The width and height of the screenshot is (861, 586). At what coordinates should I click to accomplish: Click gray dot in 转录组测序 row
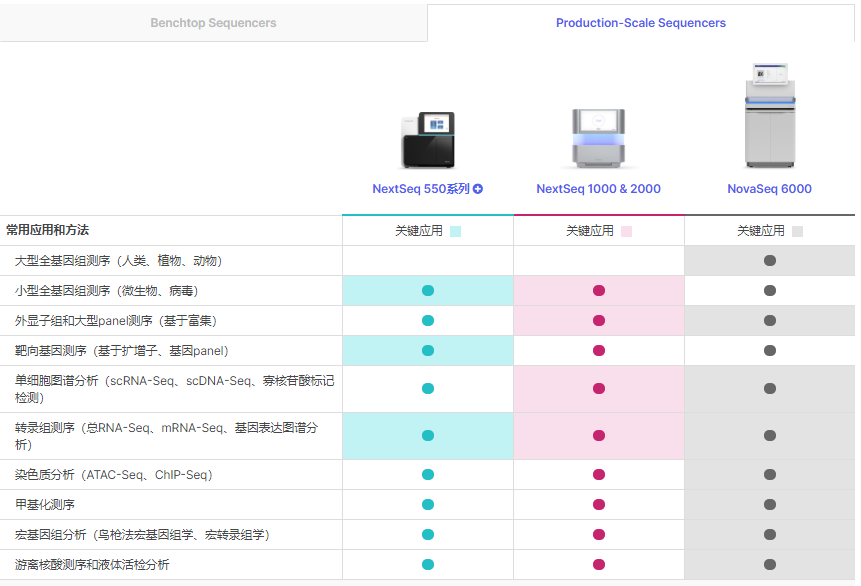coord(770,436)
